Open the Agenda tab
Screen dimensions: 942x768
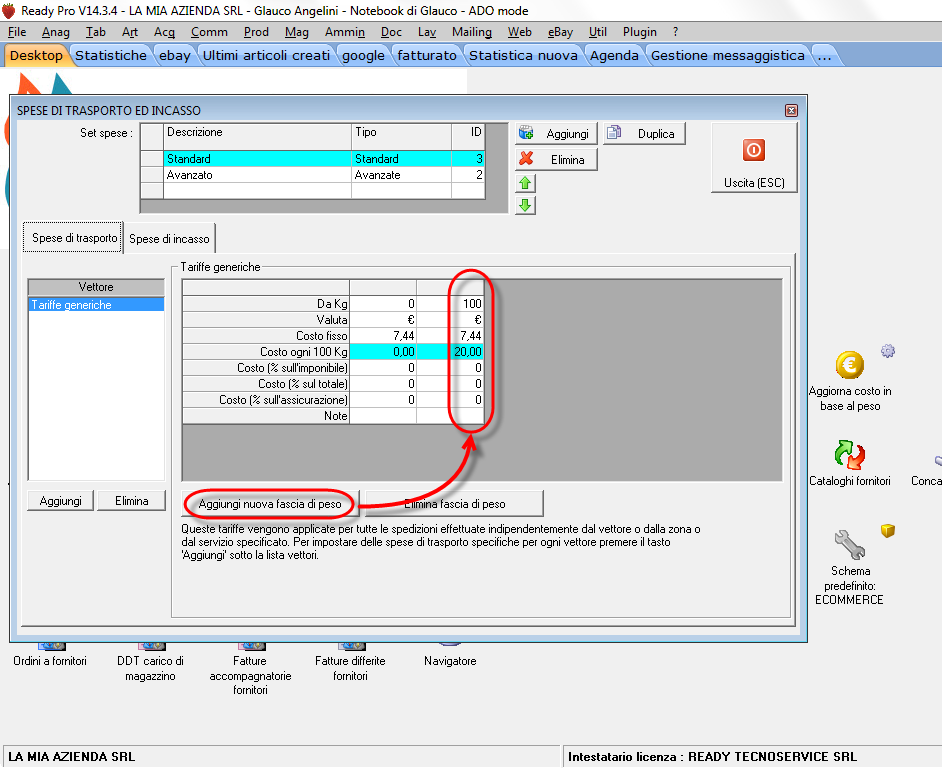point(614,55)
